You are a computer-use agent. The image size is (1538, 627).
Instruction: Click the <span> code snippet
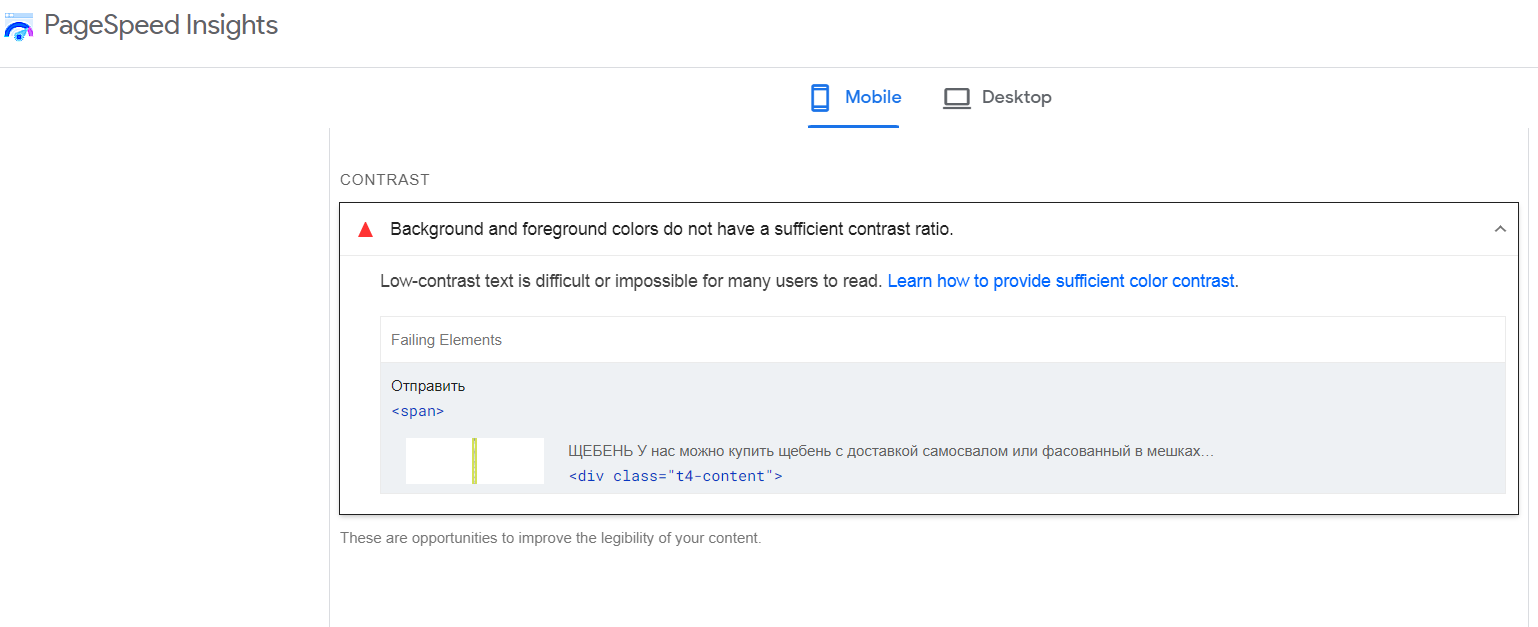coord(417,411)
